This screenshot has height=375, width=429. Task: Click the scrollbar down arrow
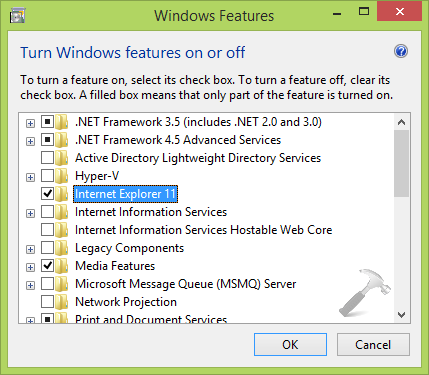[402, 314]
